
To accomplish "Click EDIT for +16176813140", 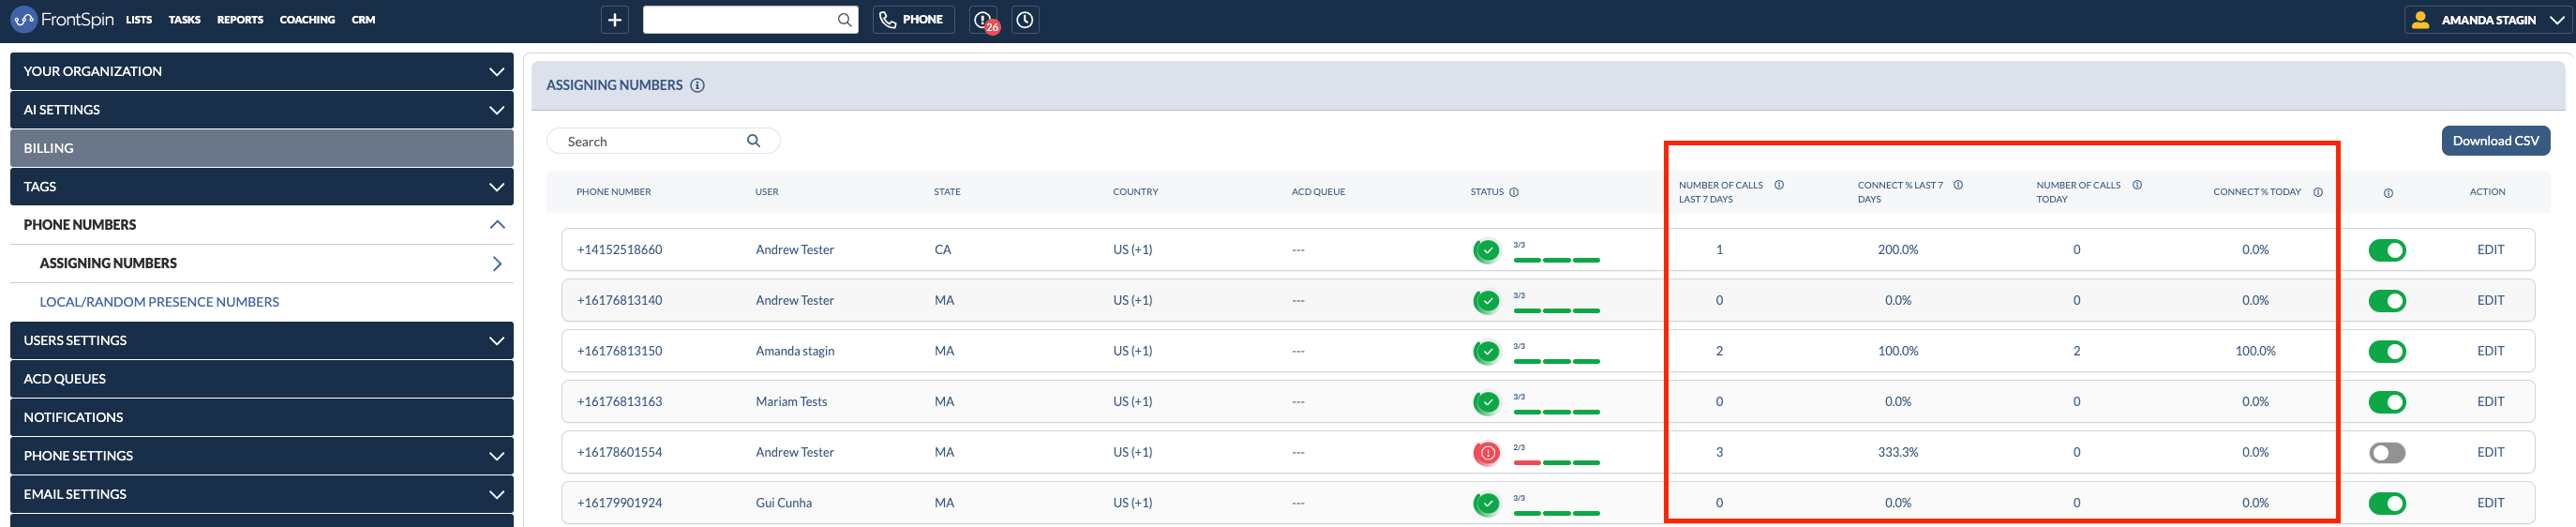I will tap(2490, 301).
